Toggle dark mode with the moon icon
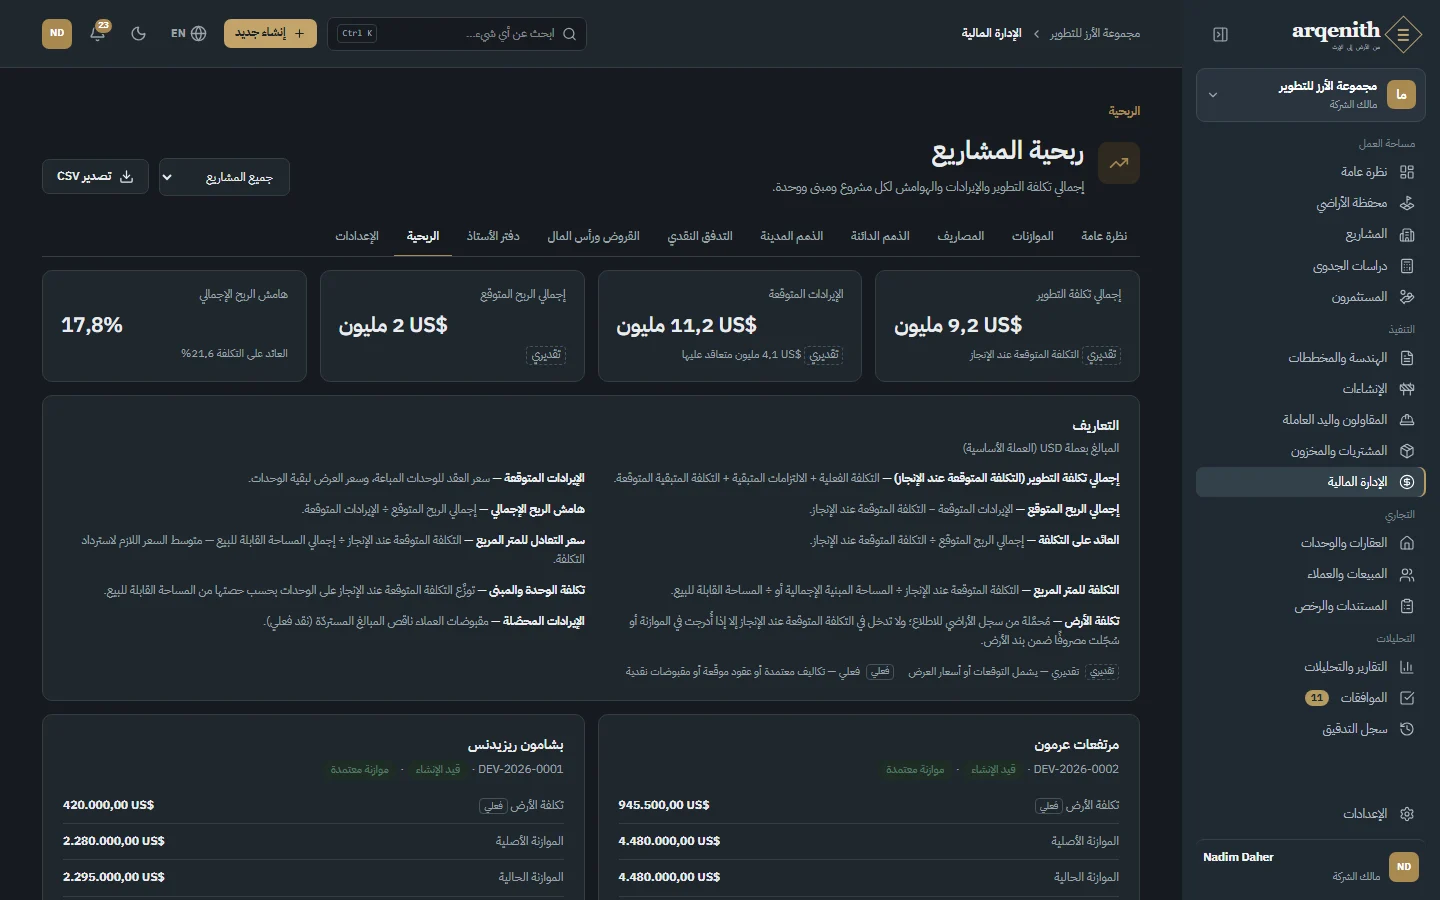The image size is (1440, 900). pyautogui.click(x=139, y=33)
